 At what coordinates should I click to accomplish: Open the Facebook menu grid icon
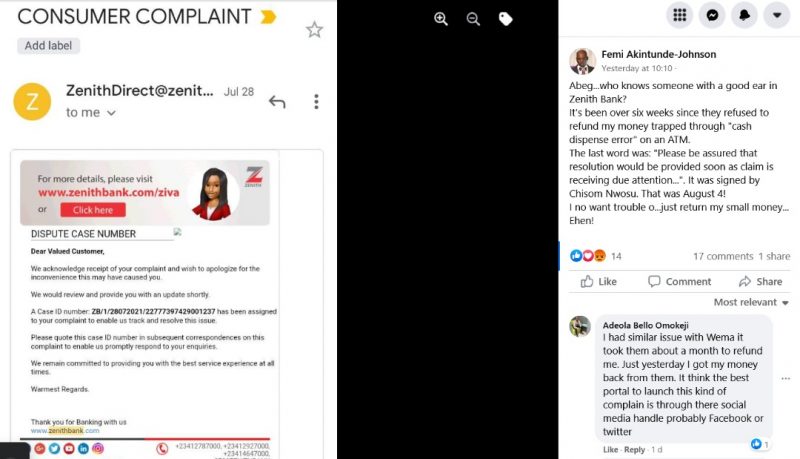680,15
